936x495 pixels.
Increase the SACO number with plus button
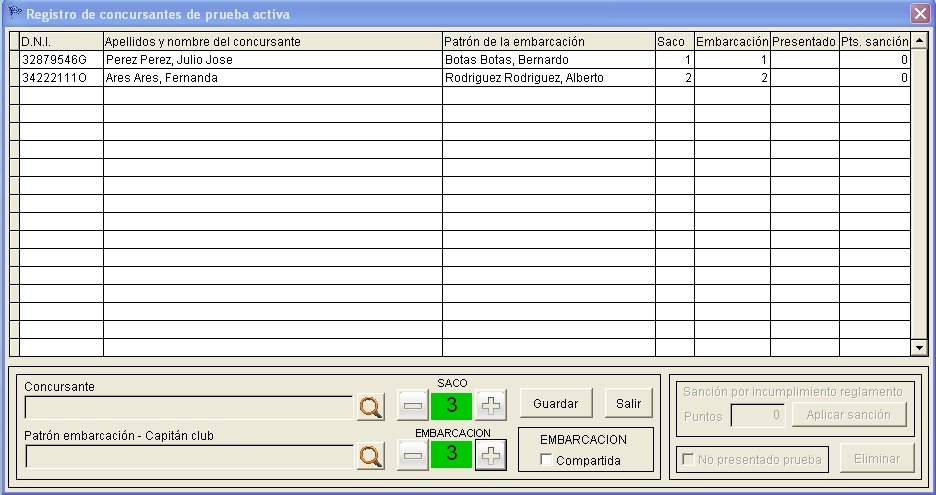(x=491, y=405)
